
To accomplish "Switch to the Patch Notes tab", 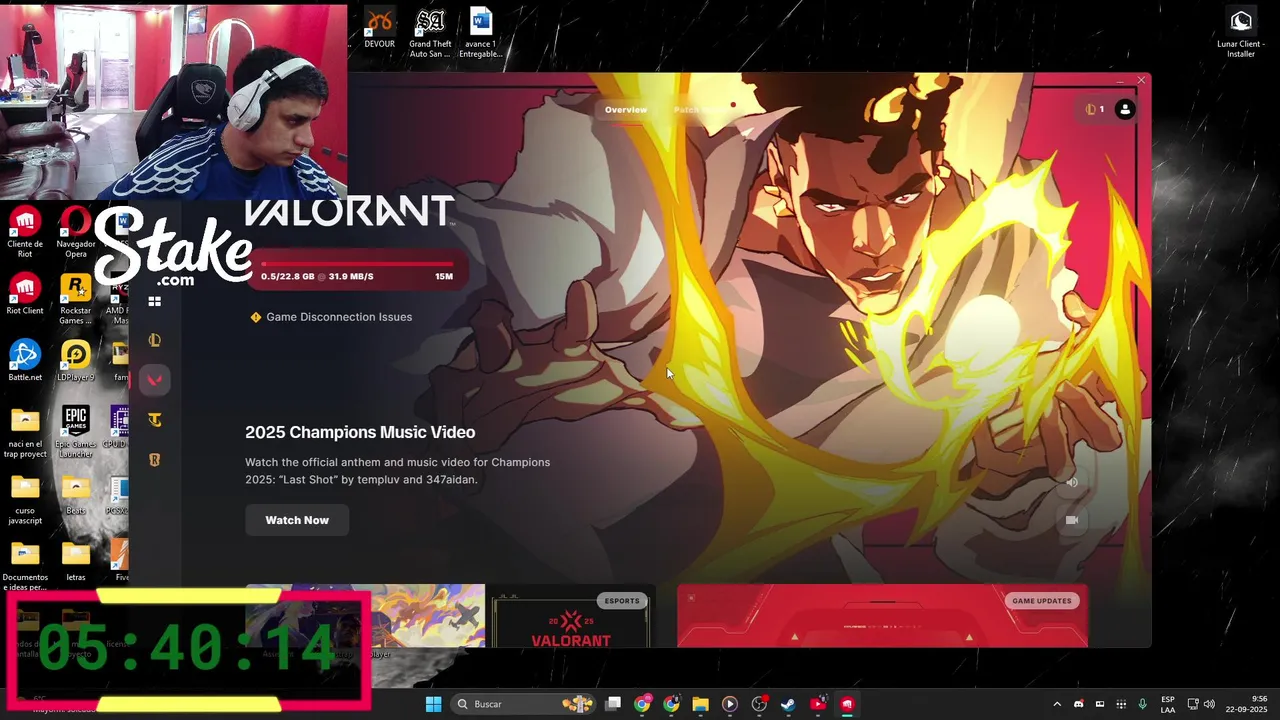I will [699, 110].
